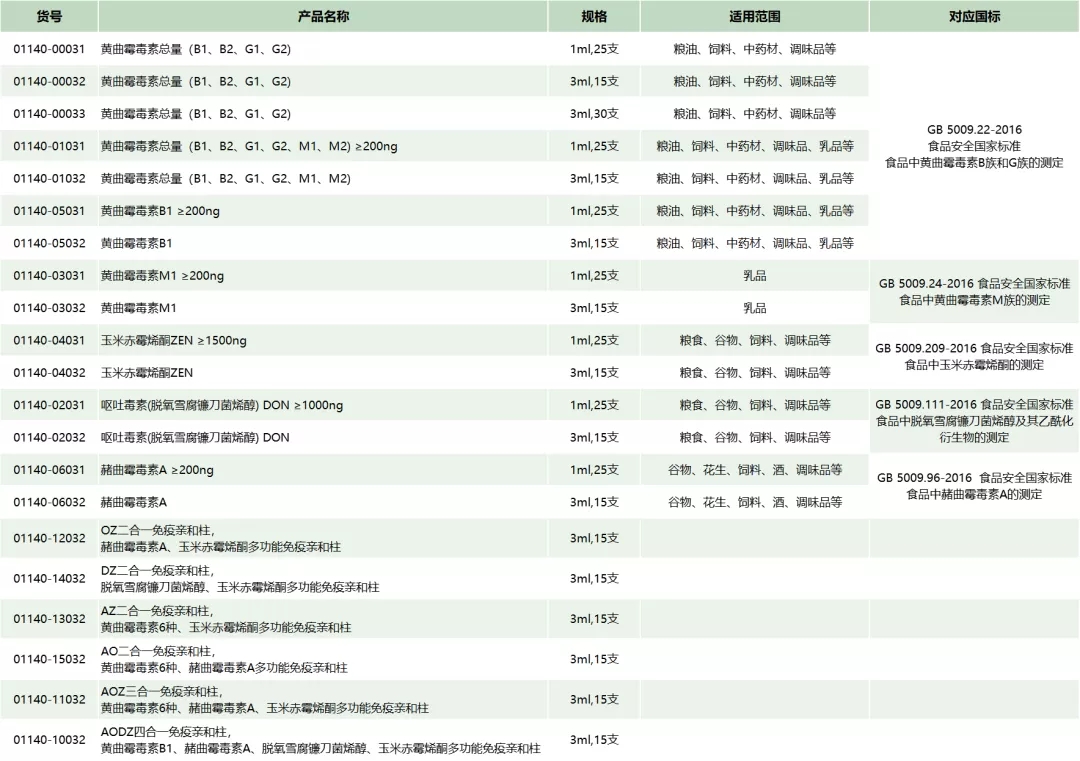This screenshot has width=1080, height=761.
Task: Click the 玉米赤霉烯酮ZEN ≥1500ng cell
Action: [x=173, y=340]
